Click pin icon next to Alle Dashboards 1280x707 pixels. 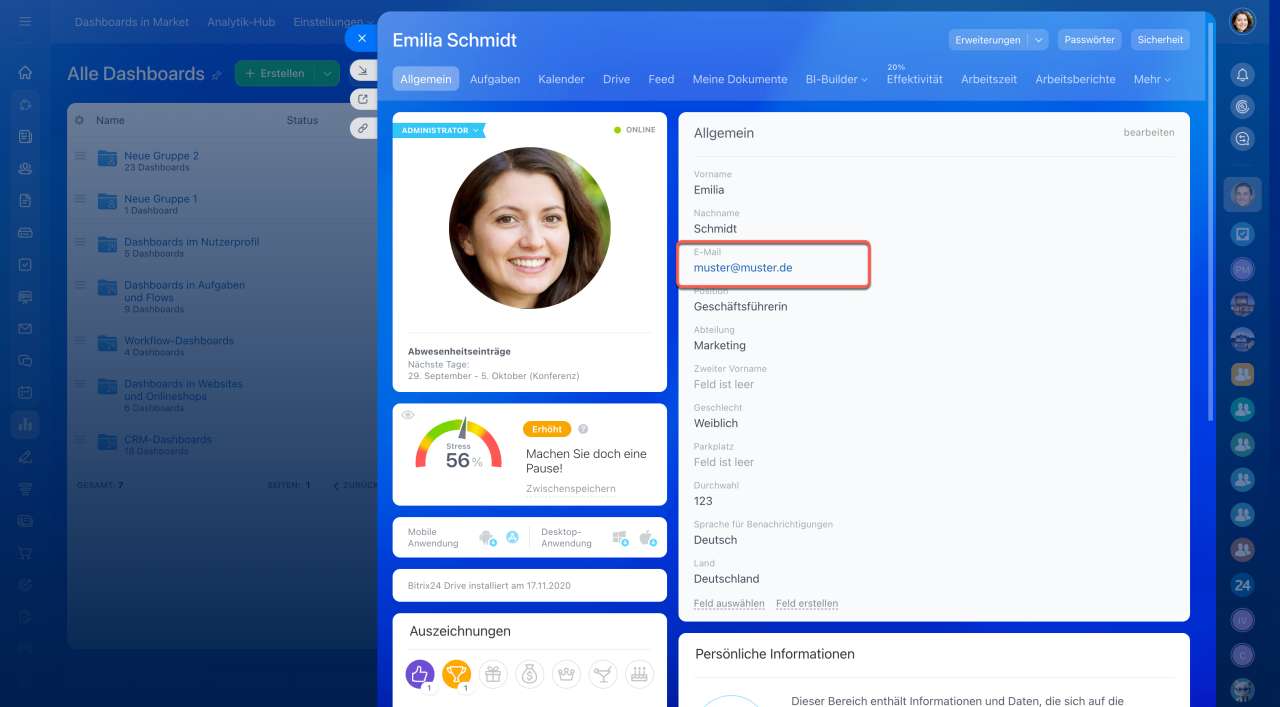coord(216,75)
